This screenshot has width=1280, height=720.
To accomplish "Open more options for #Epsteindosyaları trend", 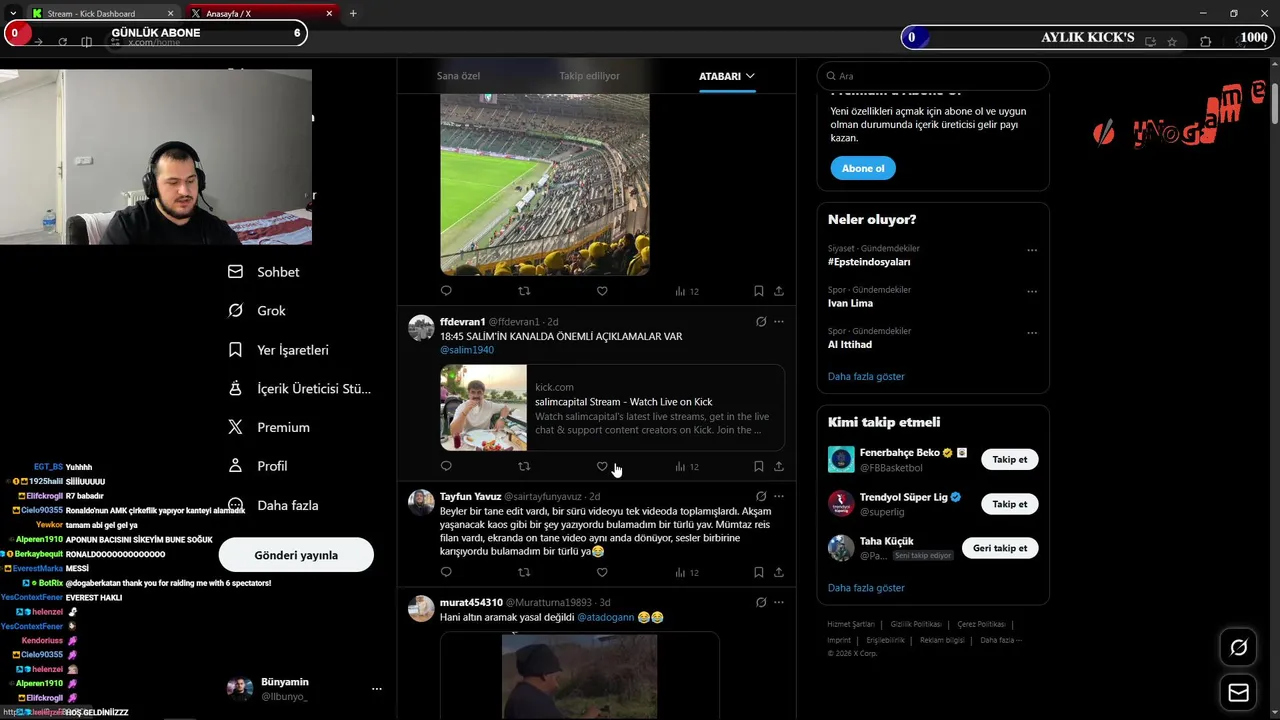I will point(1032,251).
